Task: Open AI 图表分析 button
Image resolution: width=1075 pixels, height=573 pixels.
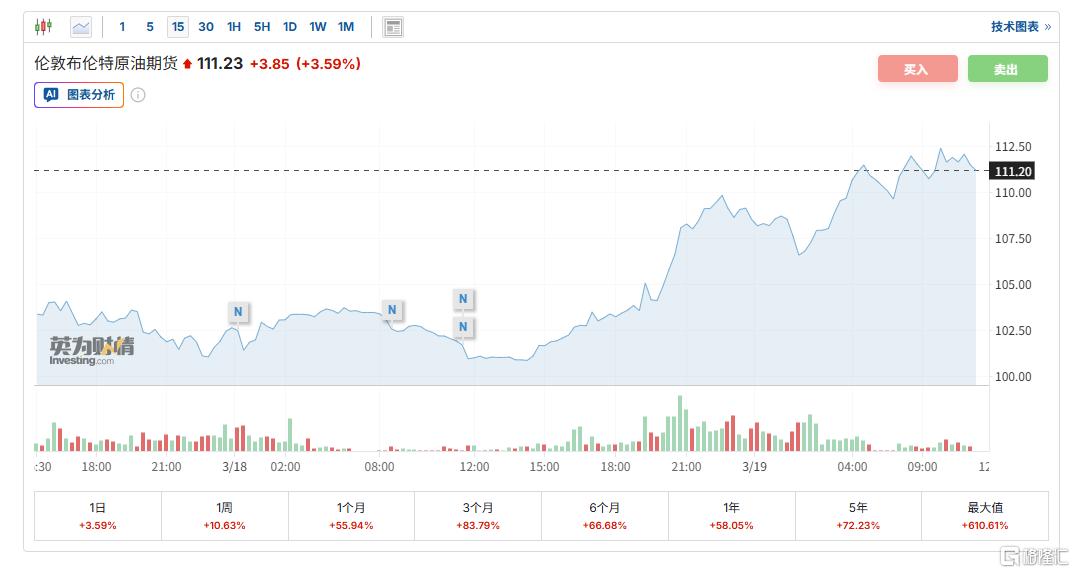Action: (79, 95)
